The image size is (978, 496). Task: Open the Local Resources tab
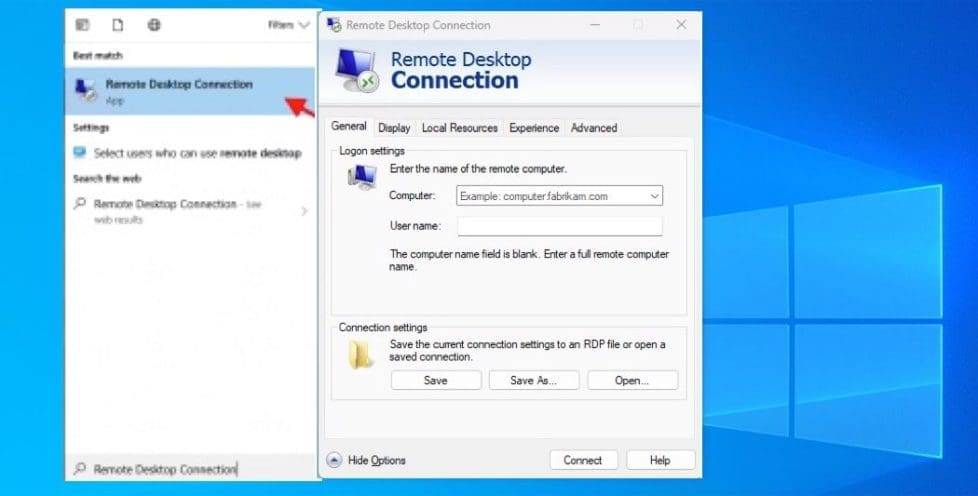(460, 128)
